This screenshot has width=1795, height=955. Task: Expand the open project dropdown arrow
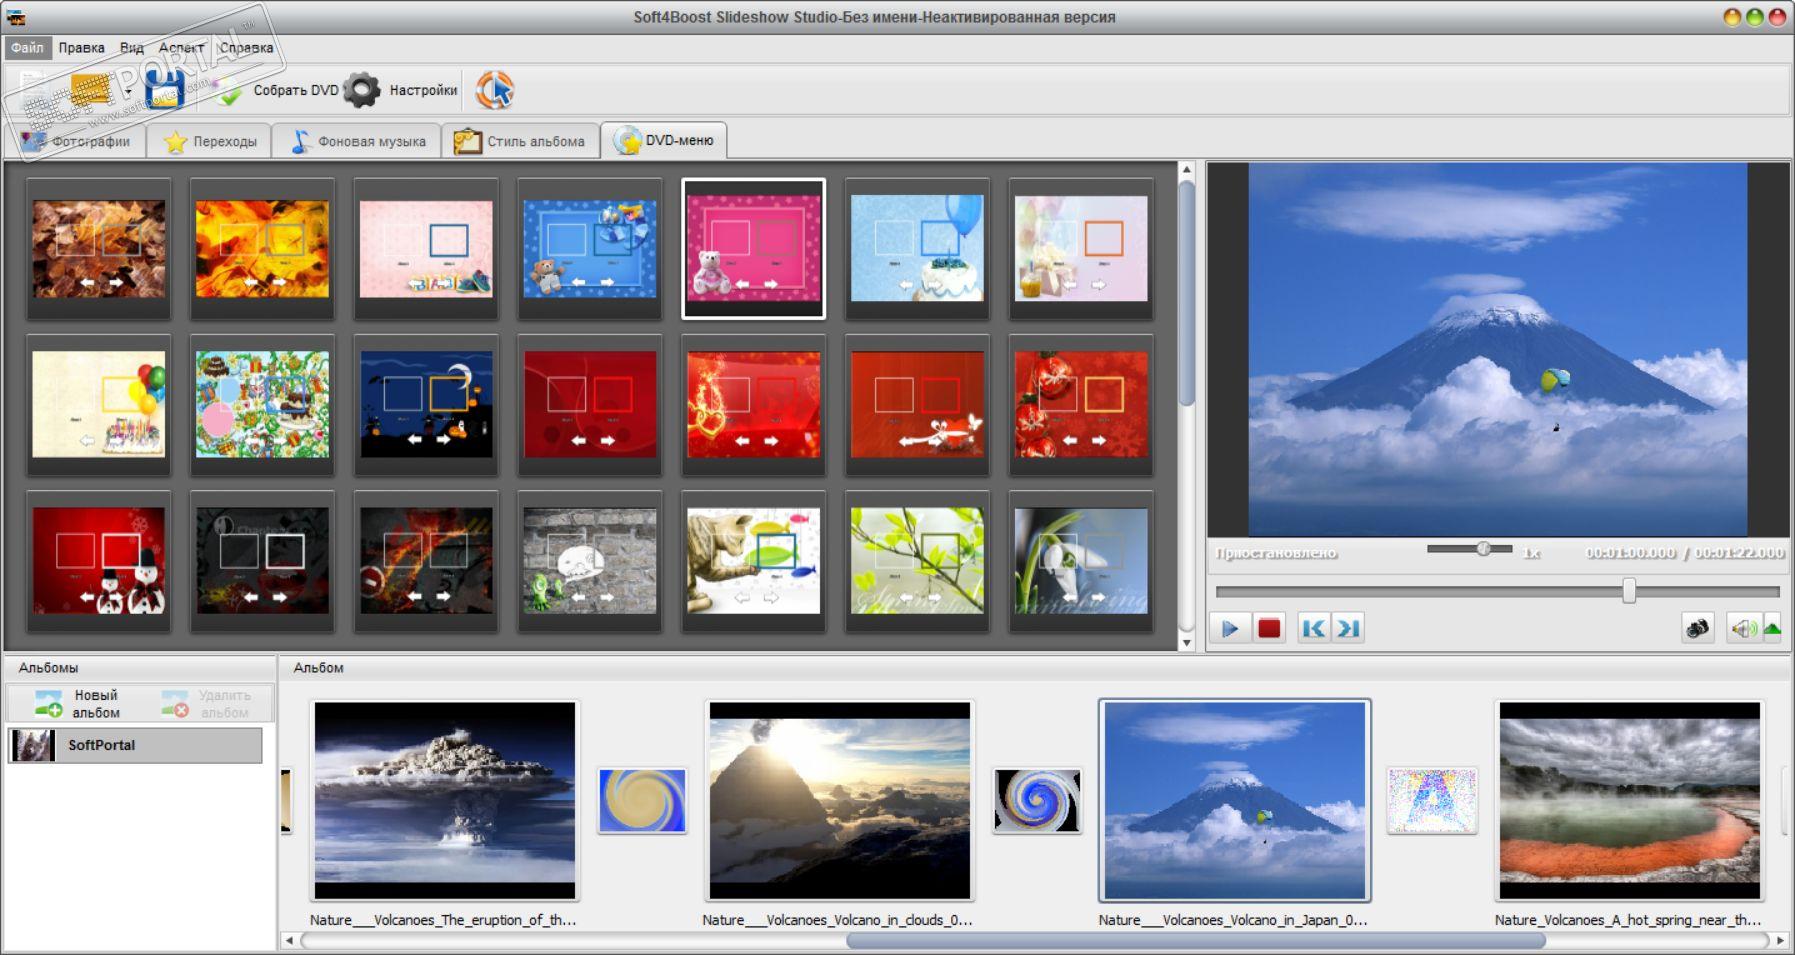click(128, 91)
